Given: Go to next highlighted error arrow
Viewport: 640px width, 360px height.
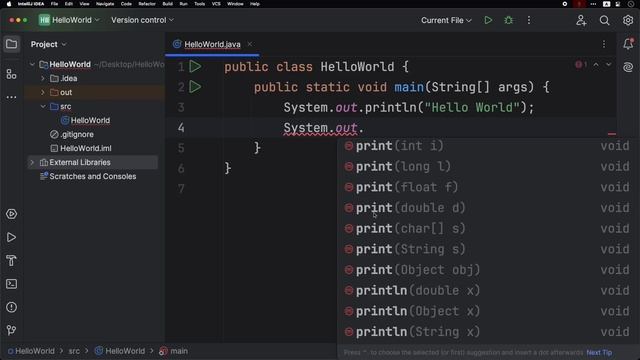Looking at the screenshot, I should [609, 64].
